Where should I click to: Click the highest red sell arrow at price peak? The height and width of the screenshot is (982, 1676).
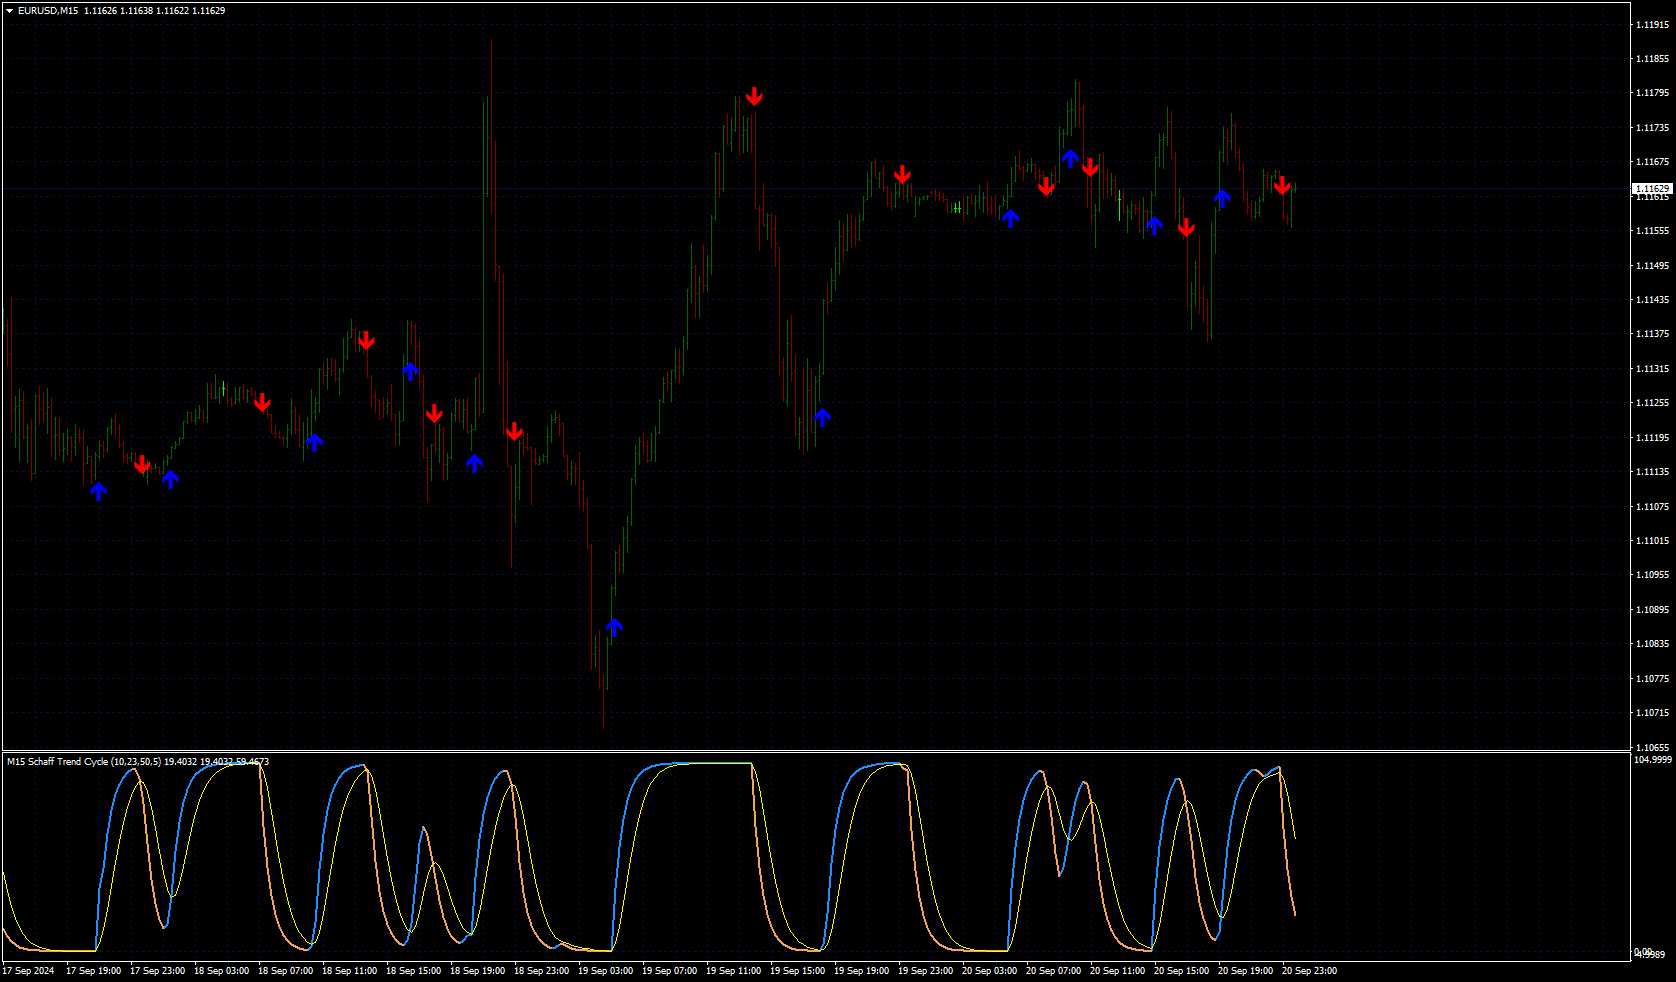point(754,96)
